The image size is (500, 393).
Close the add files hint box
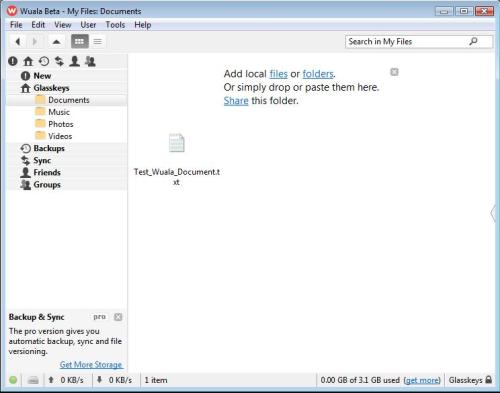394,72
